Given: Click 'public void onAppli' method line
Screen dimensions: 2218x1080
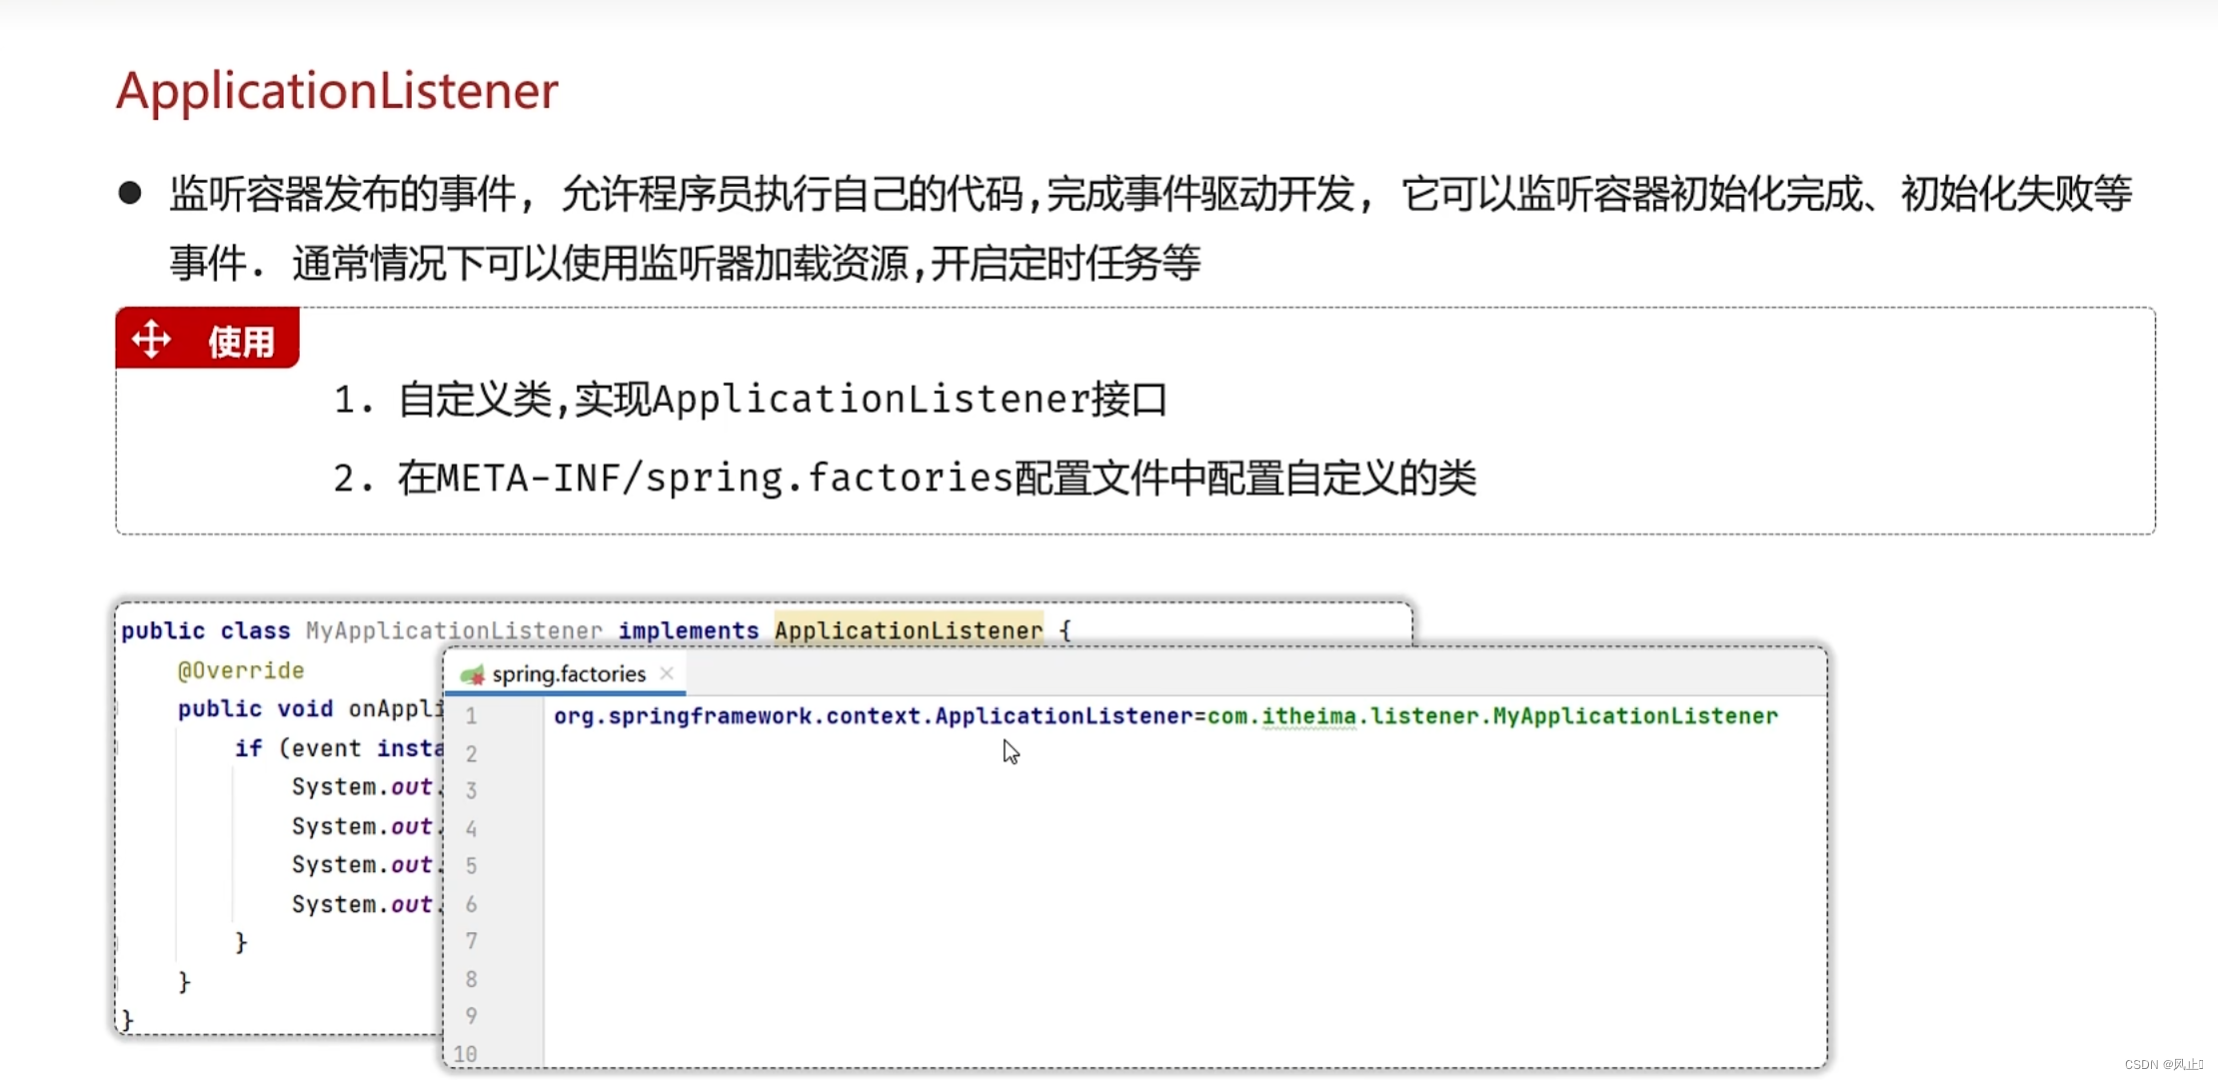Looking at the screenshot, I should coord(310,709).
